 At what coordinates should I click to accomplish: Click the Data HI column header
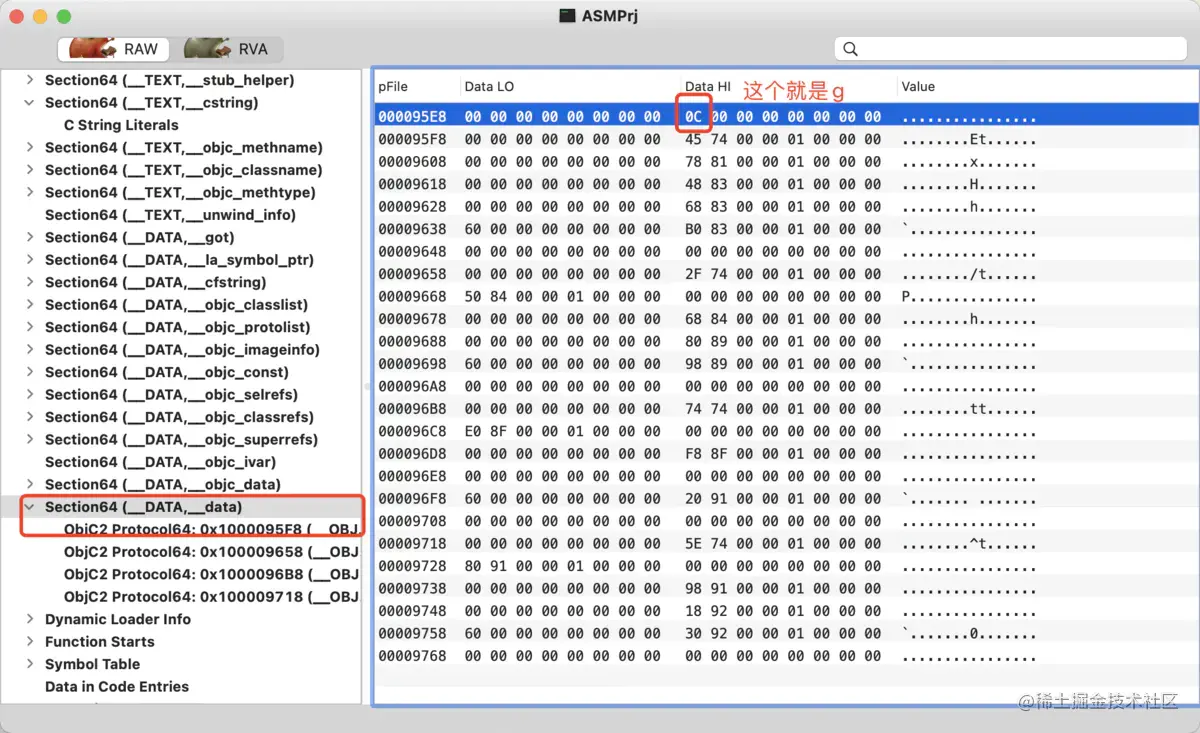788,87
